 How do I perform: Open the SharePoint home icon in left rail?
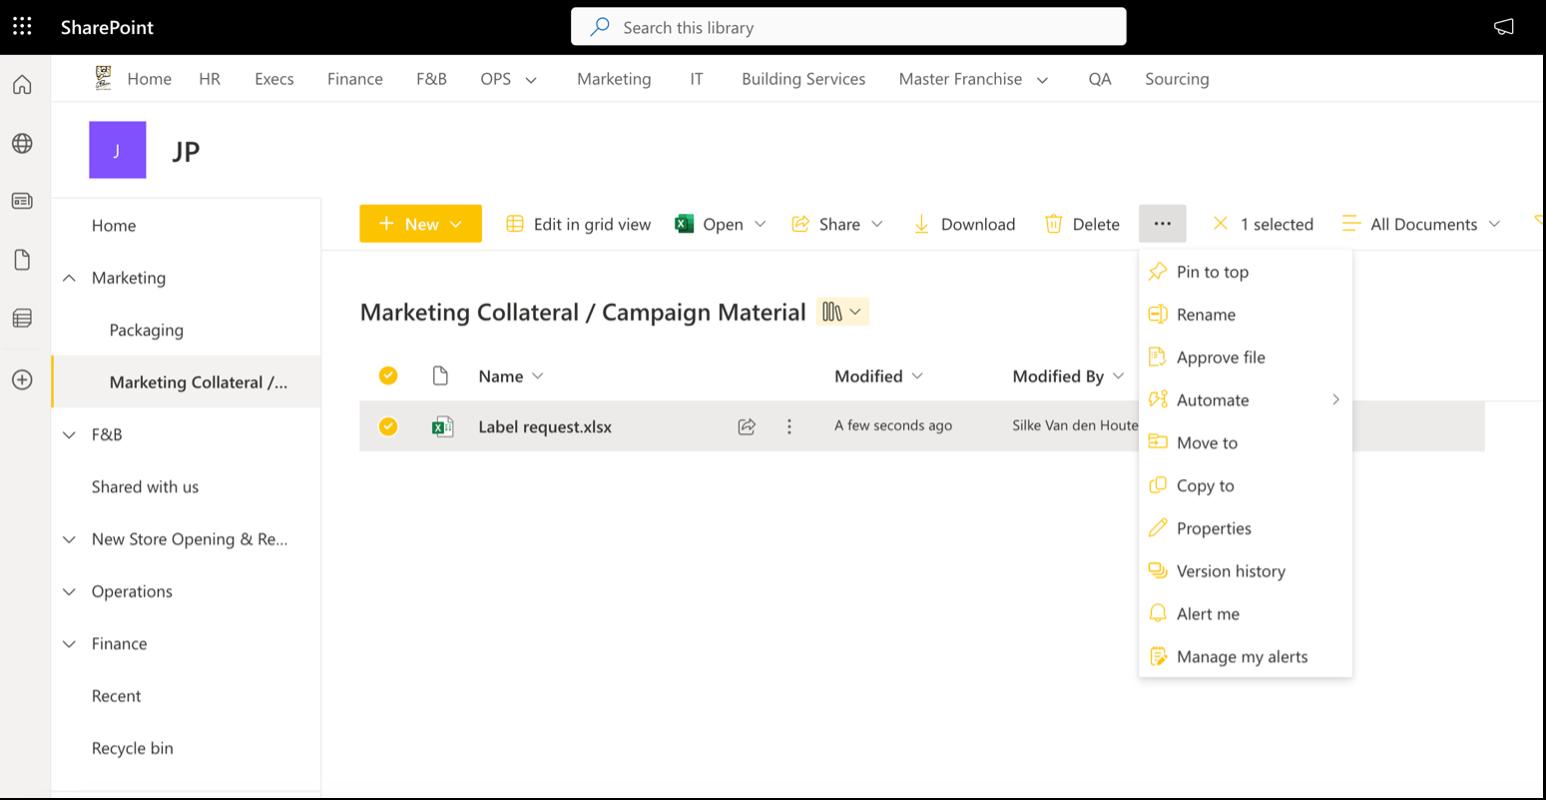22,85
